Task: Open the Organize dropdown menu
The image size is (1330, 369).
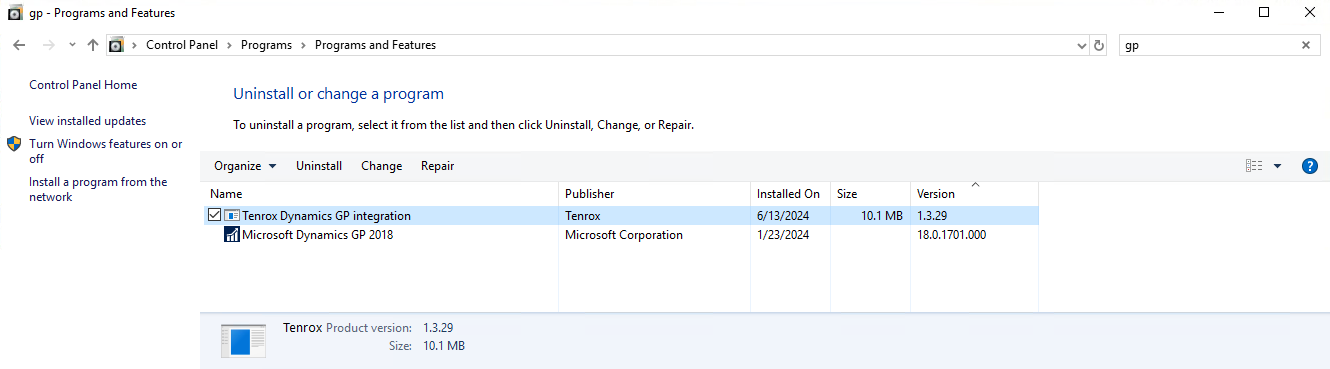Action: point(245,166)
